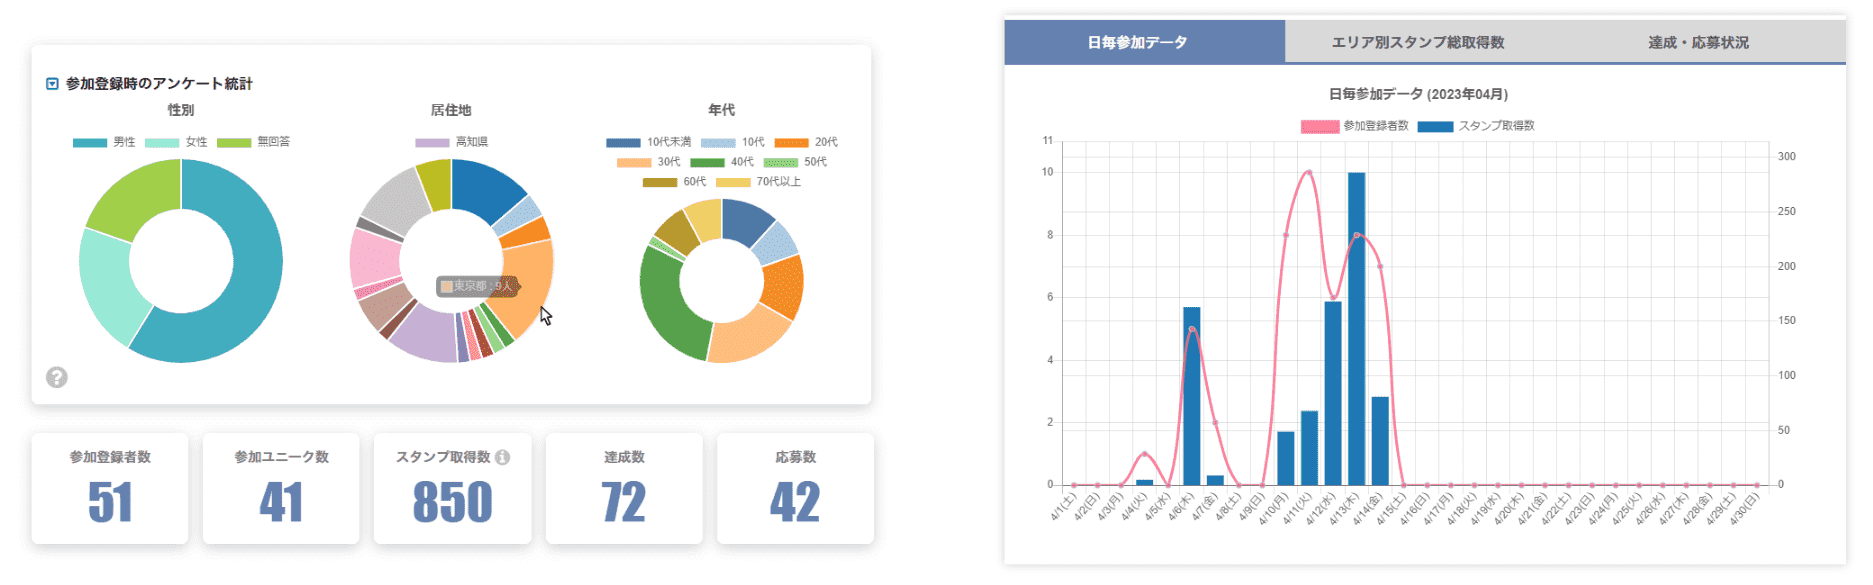Select the 達成・応募状況 tab
This screenshot has width=1873, height=585.
(x=1698, y=42)
